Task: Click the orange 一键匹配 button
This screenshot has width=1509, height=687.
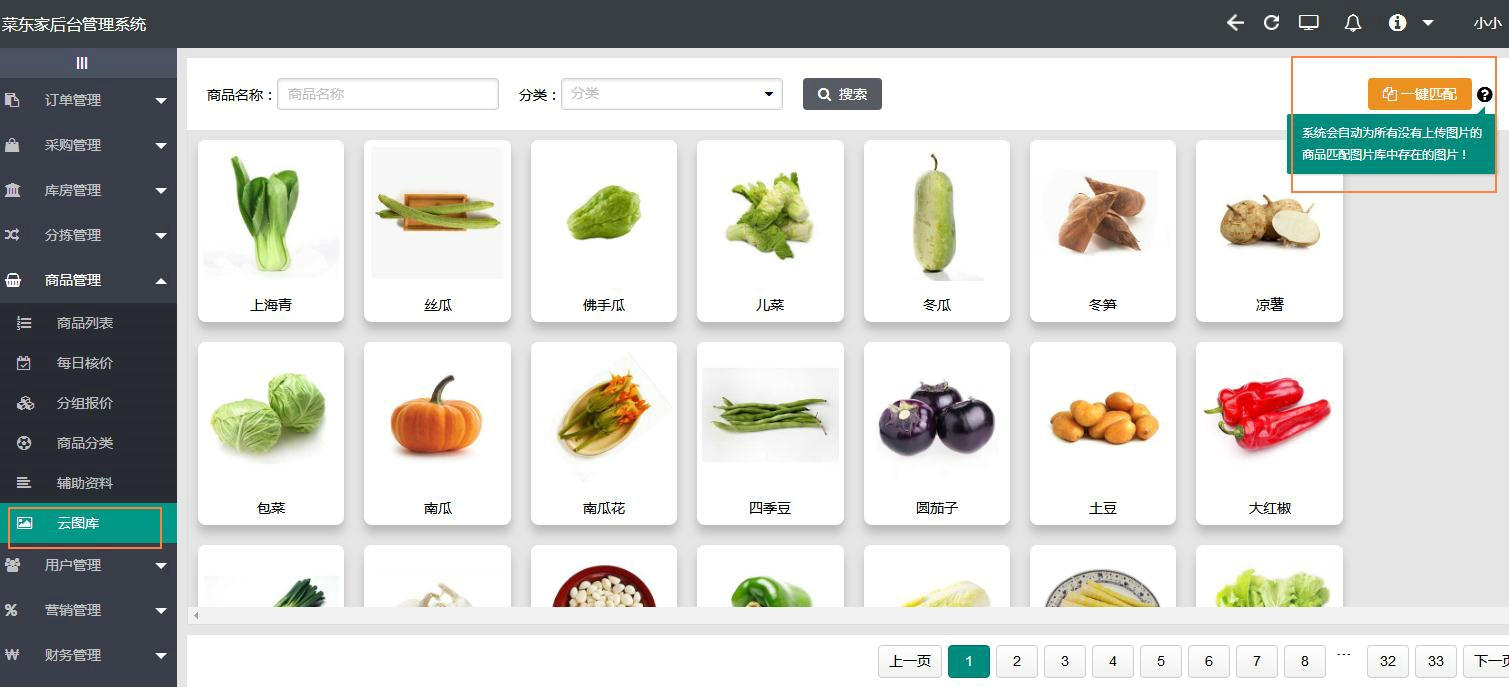Action: pyautogui.click(x=1419, y=93)
